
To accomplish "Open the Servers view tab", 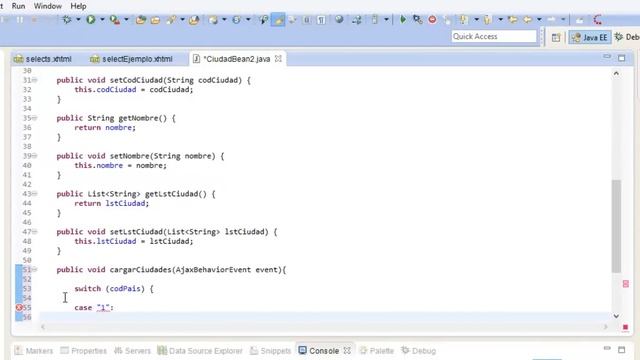I will tap(133, 351).
